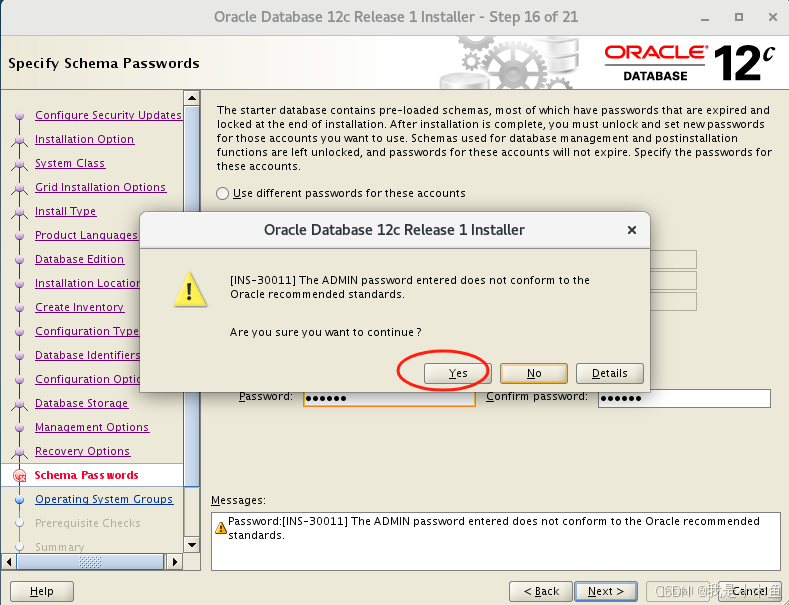The image size is (789, 605).
Task: Click the Create Inventory step bullet
Action: point(20,307)
